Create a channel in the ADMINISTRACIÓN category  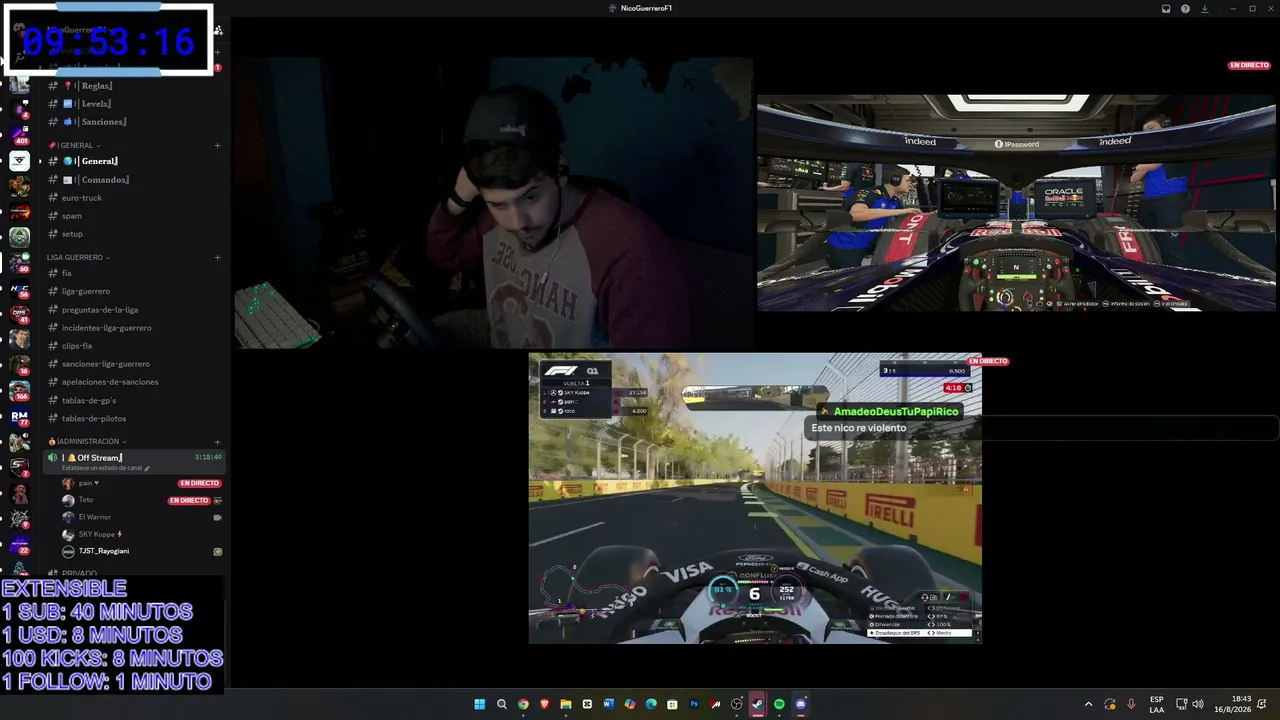217,441
